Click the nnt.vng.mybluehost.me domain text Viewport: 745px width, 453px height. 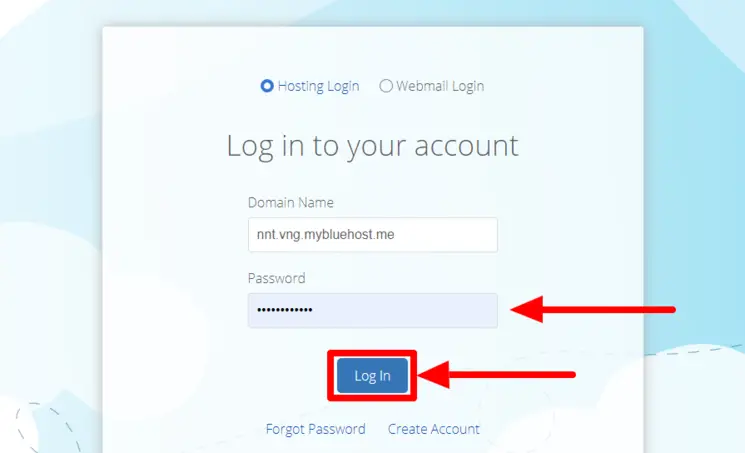[325, 235]
